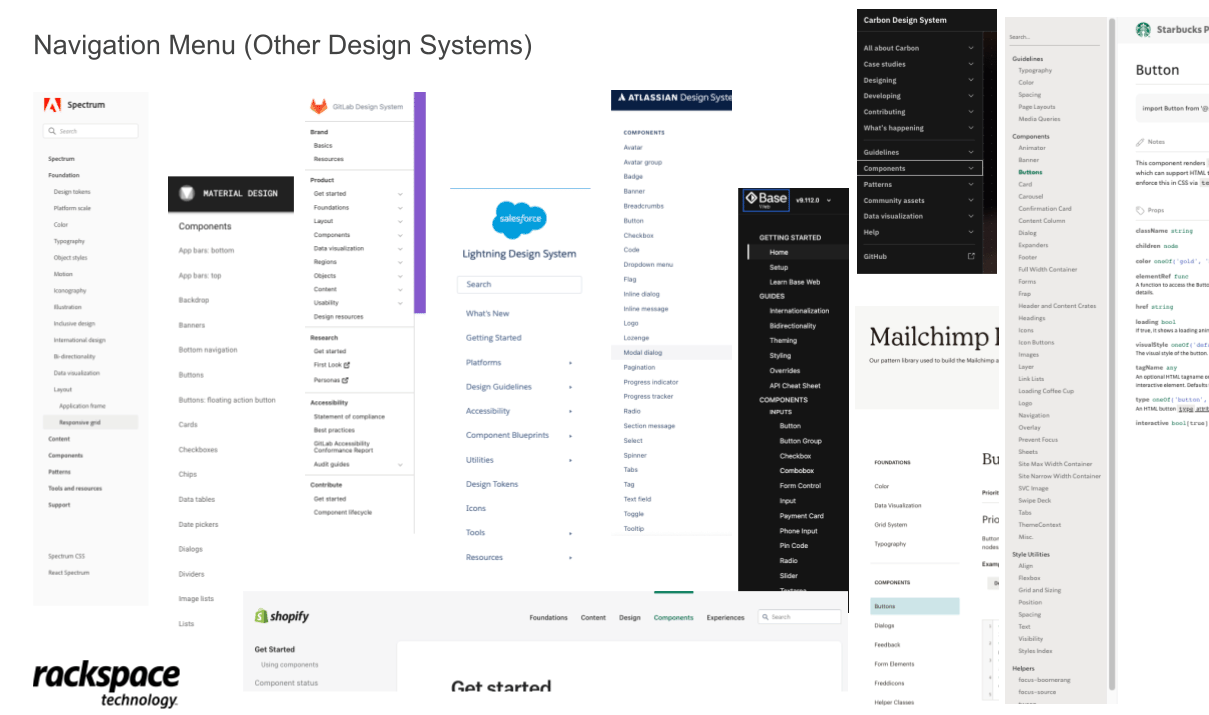
Task: Click the Adobe Spectrum logo icon
Action: tap(53, 105)
